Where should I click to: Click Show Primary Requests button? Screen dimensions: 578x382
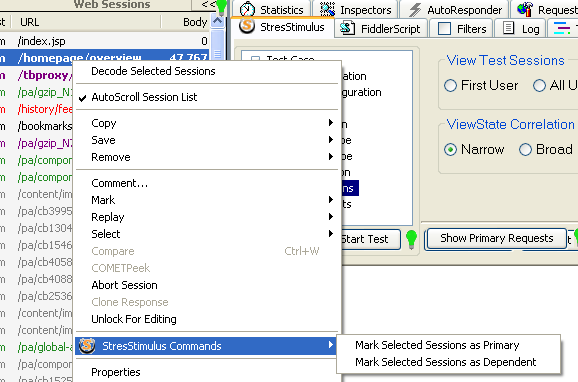497,239
